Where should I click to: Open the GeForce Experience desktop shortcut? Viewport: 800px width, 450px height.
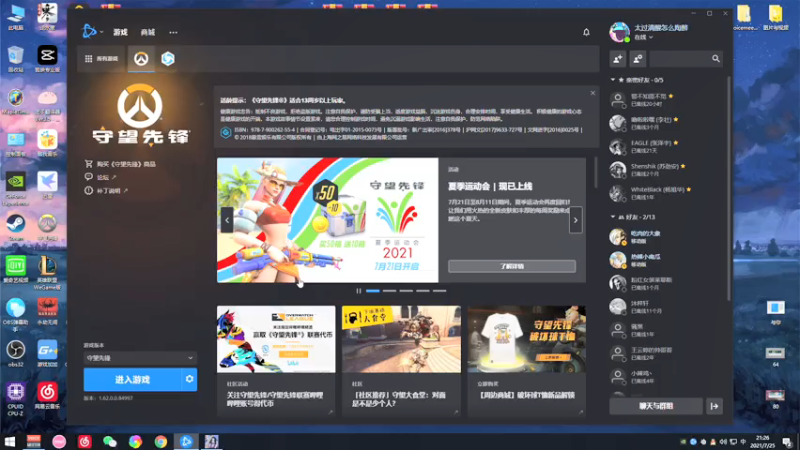pos(15,188)
